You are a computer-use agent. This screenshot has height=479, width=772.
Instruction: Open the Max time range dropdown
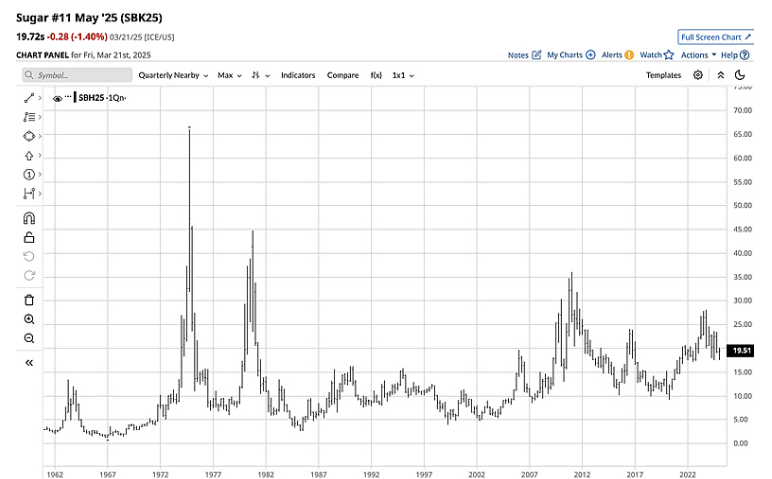coord(229,75)
